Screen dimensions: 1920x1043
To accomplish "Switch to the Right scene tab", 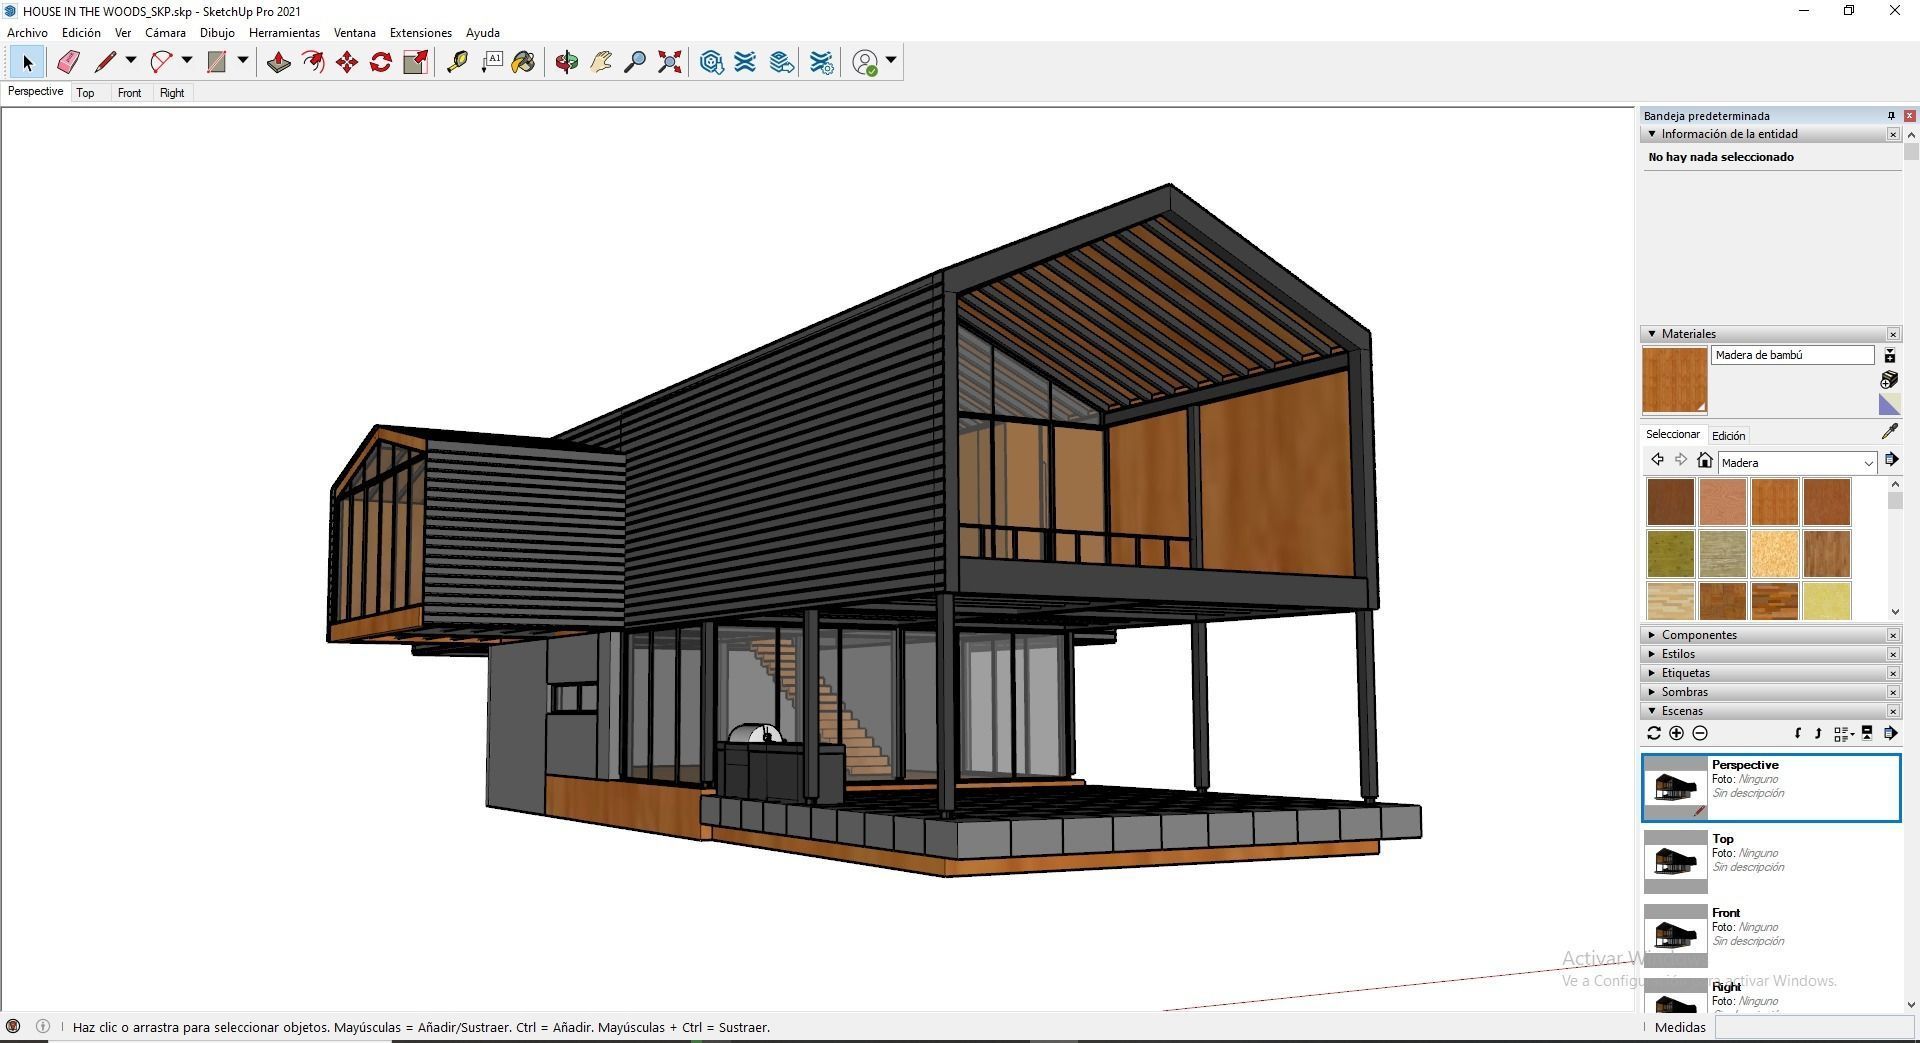I will click(x=172, y=93).
